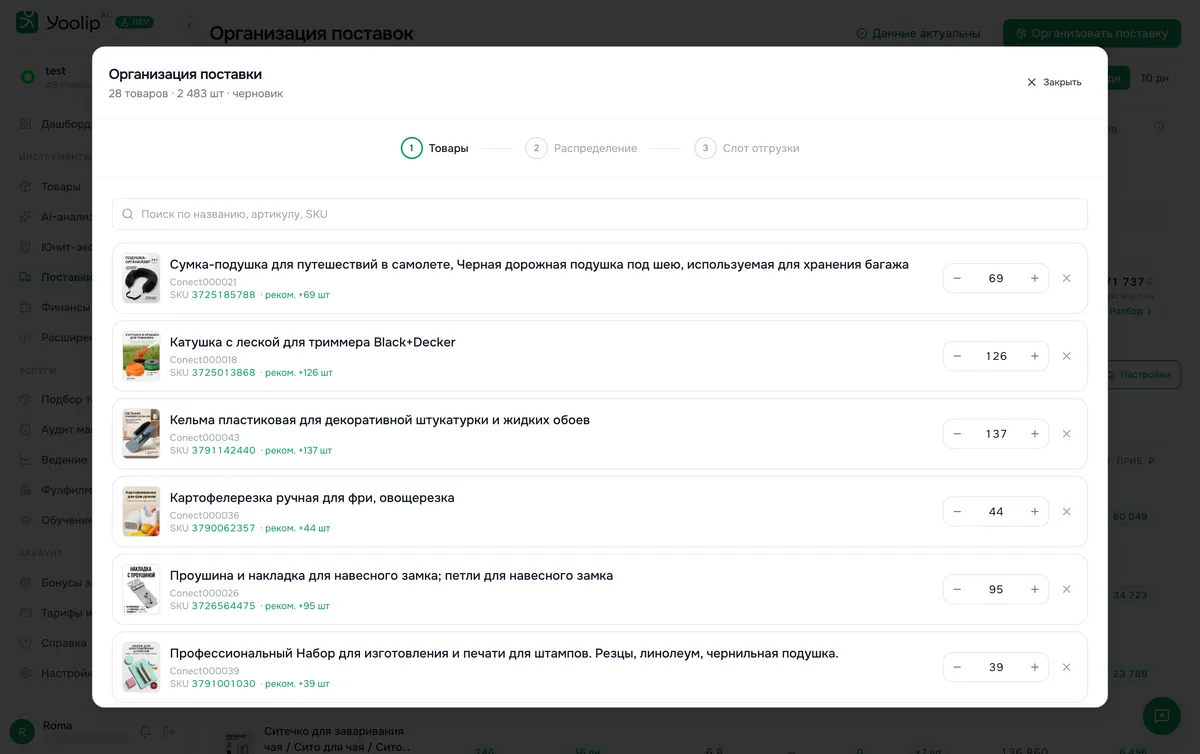Go to step 3 Слот отгрузки
The image size is (1200, 754).
tap(747, 148)
